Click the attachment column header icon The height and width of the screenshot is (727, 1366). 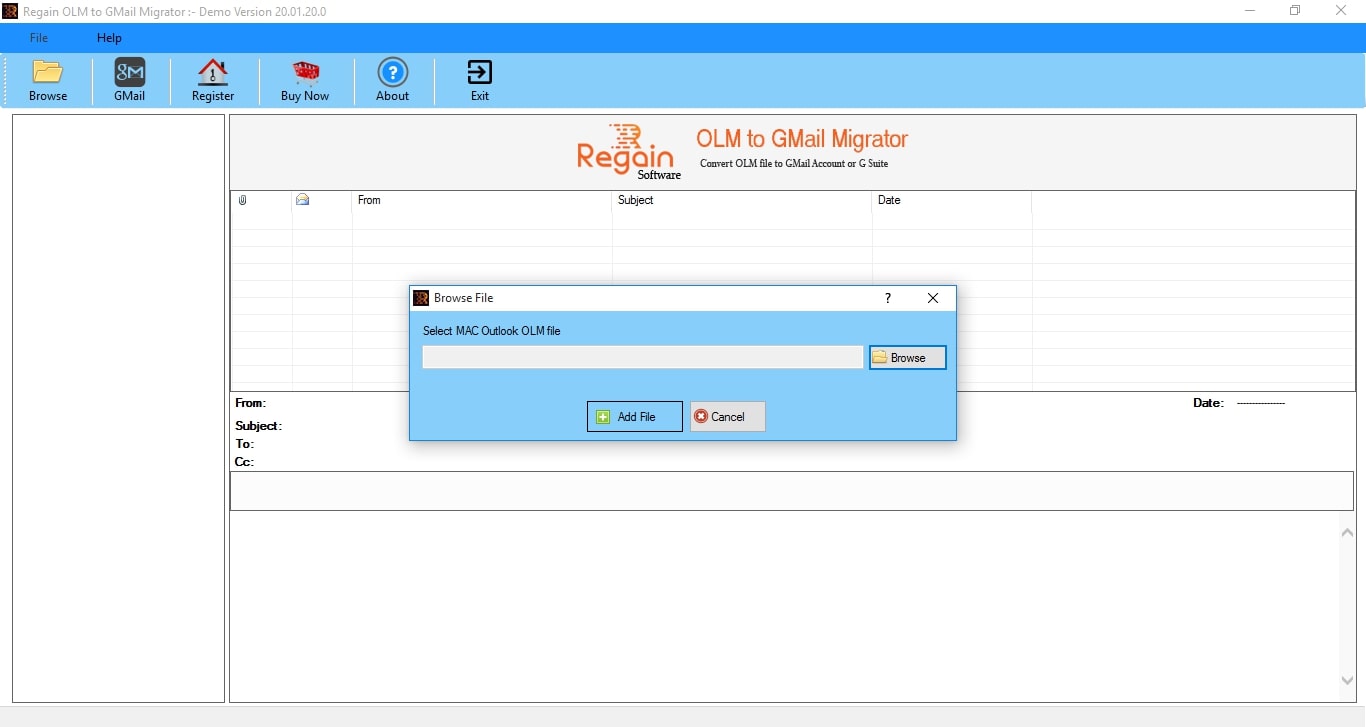242,200
